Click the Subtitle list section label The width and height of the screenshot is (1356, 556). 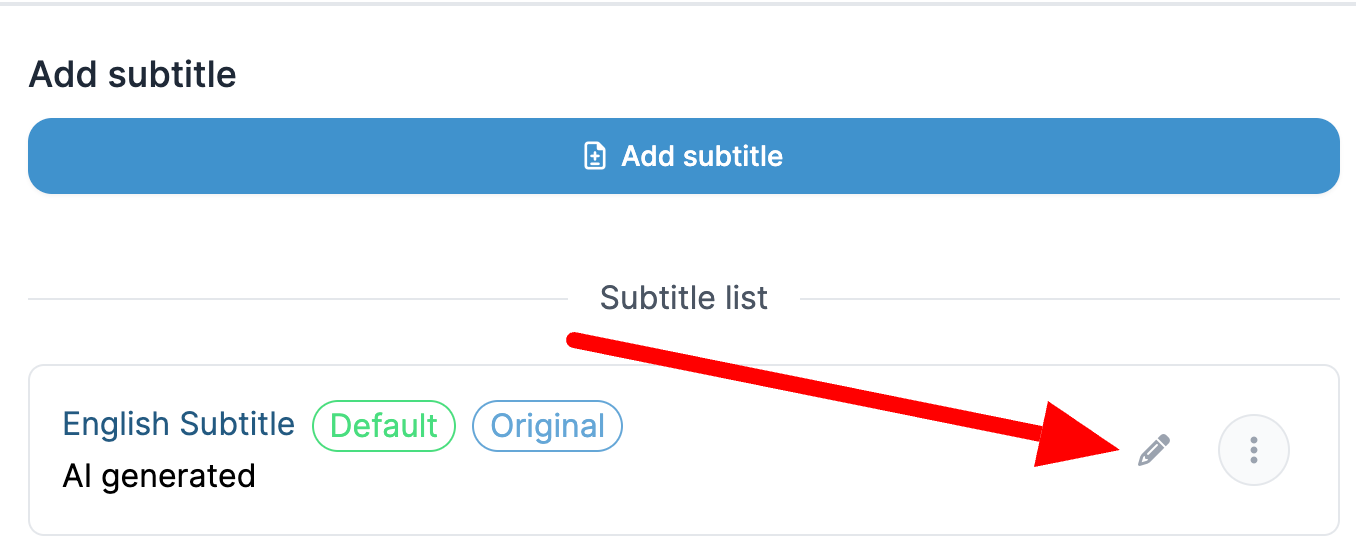coord(684,298)
